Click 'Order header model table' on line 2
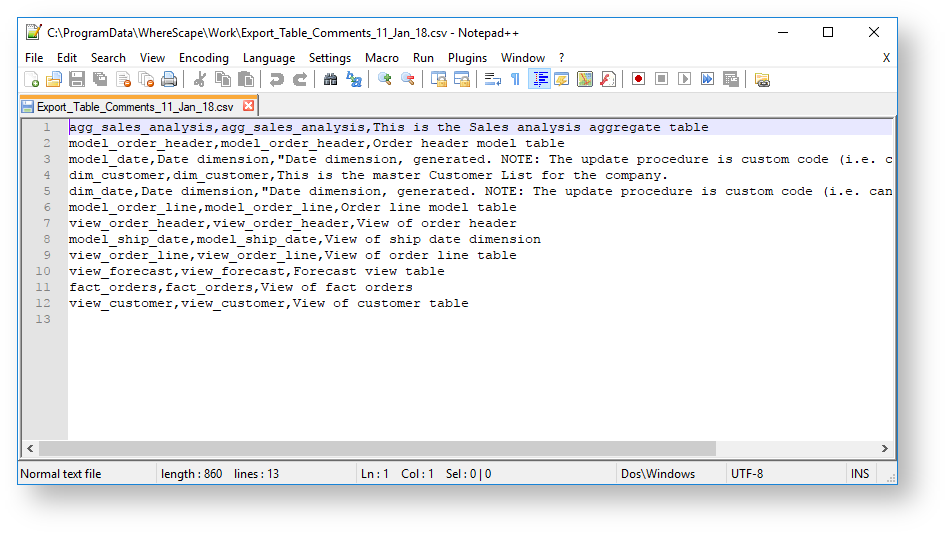Viewport: 946px width, 533px height. click(x=469, y=144)
